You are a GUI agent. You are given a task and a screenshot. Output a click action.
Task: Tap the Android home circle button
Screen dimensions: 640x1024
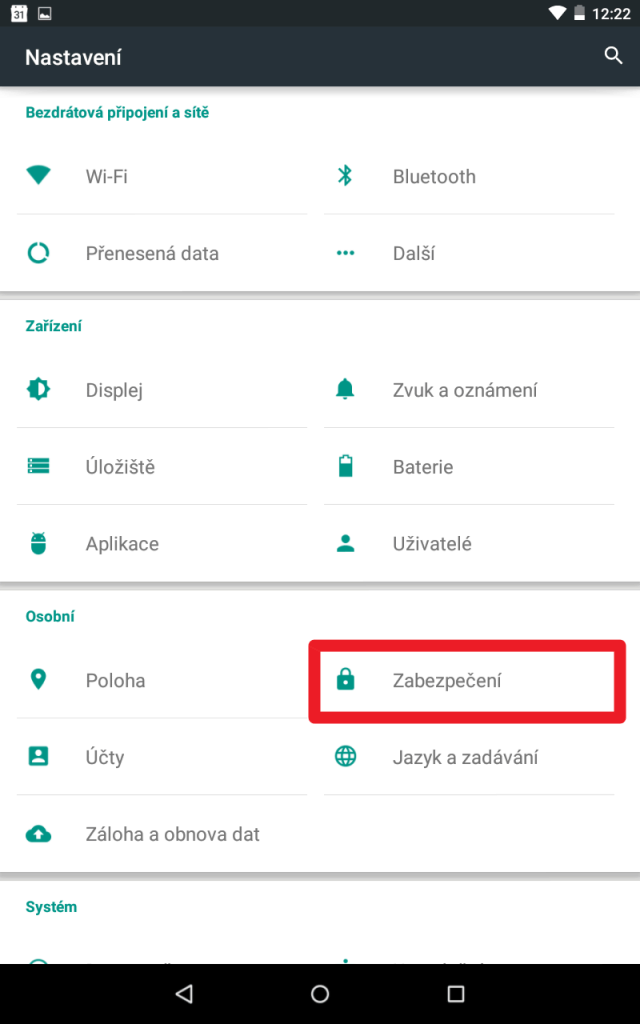coord(320,994)
